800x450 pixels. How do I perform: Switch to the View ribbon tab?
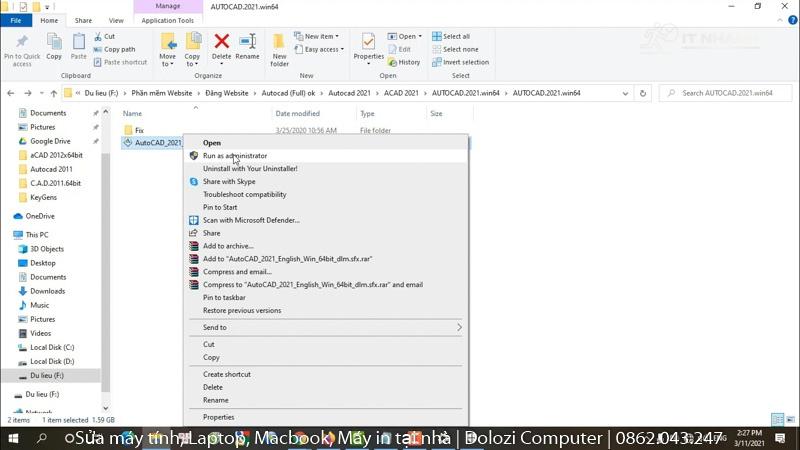coord(116,20)
